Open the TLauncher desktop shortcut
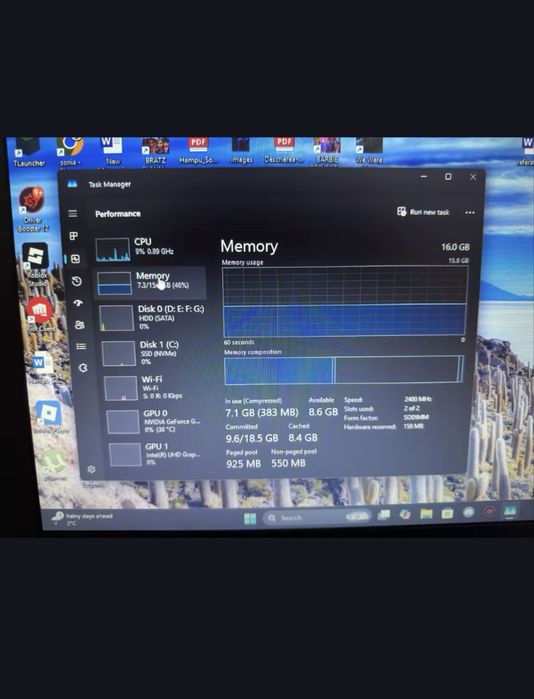This screenshot has height=699, width=534. pyautogui.click(x=29, y=152)
